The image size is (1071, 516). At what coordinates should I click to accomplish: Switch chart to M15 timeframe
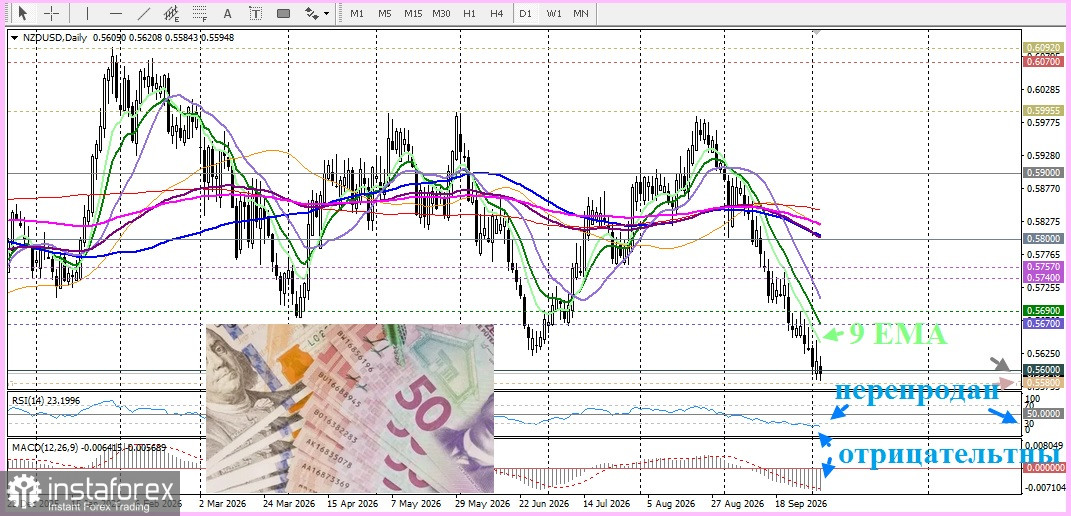click(x=413, y=13)
